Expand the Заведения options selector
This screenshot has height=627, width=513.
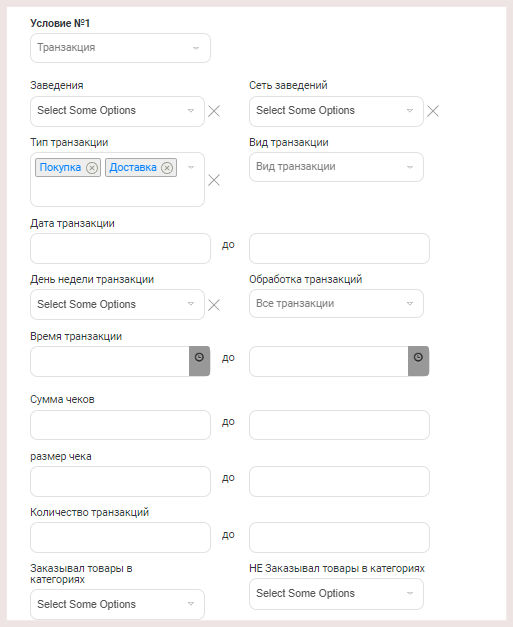(x=117, y=111)
